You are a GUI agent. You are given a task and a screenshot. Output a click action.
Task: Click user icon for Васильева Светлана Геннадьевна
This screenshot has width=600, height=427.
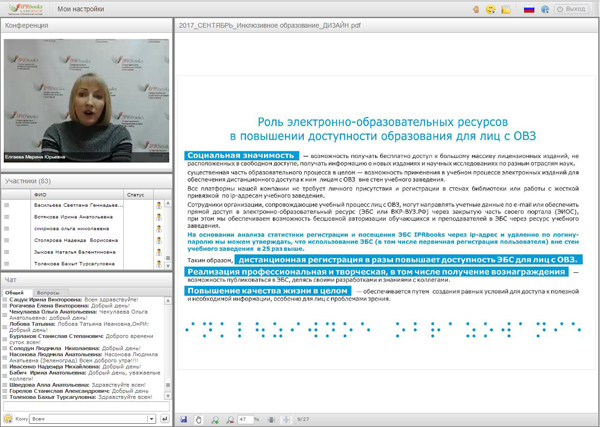click(x=159, y=205)
